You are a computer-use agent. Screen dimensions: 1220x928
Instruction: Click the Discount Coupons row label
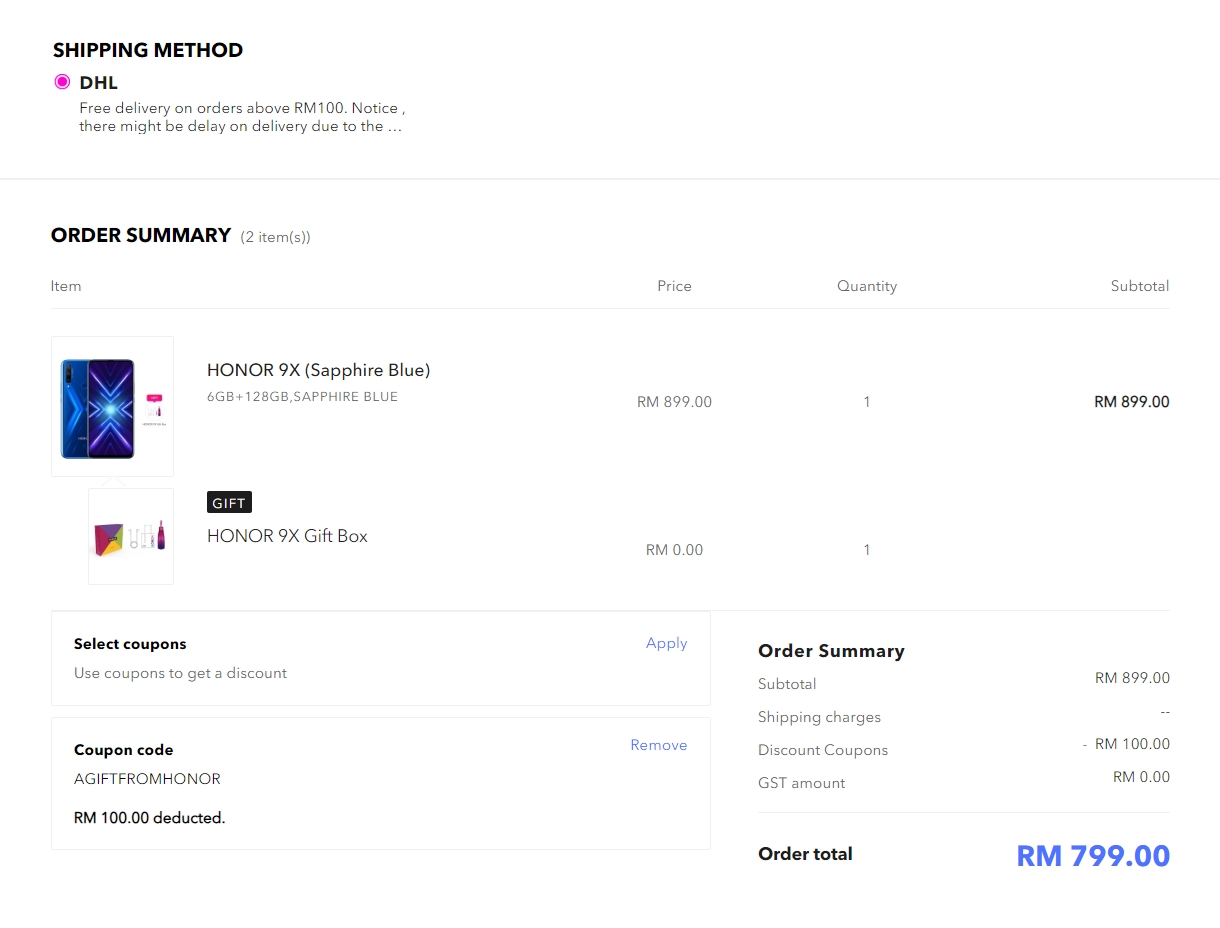point(822,750)
